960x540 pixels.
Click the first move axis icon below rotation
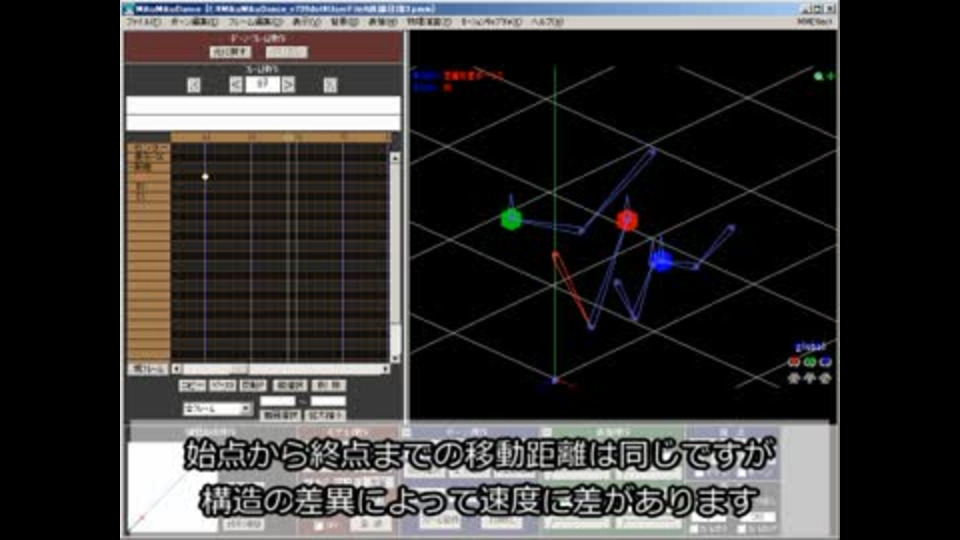(794, 378)
